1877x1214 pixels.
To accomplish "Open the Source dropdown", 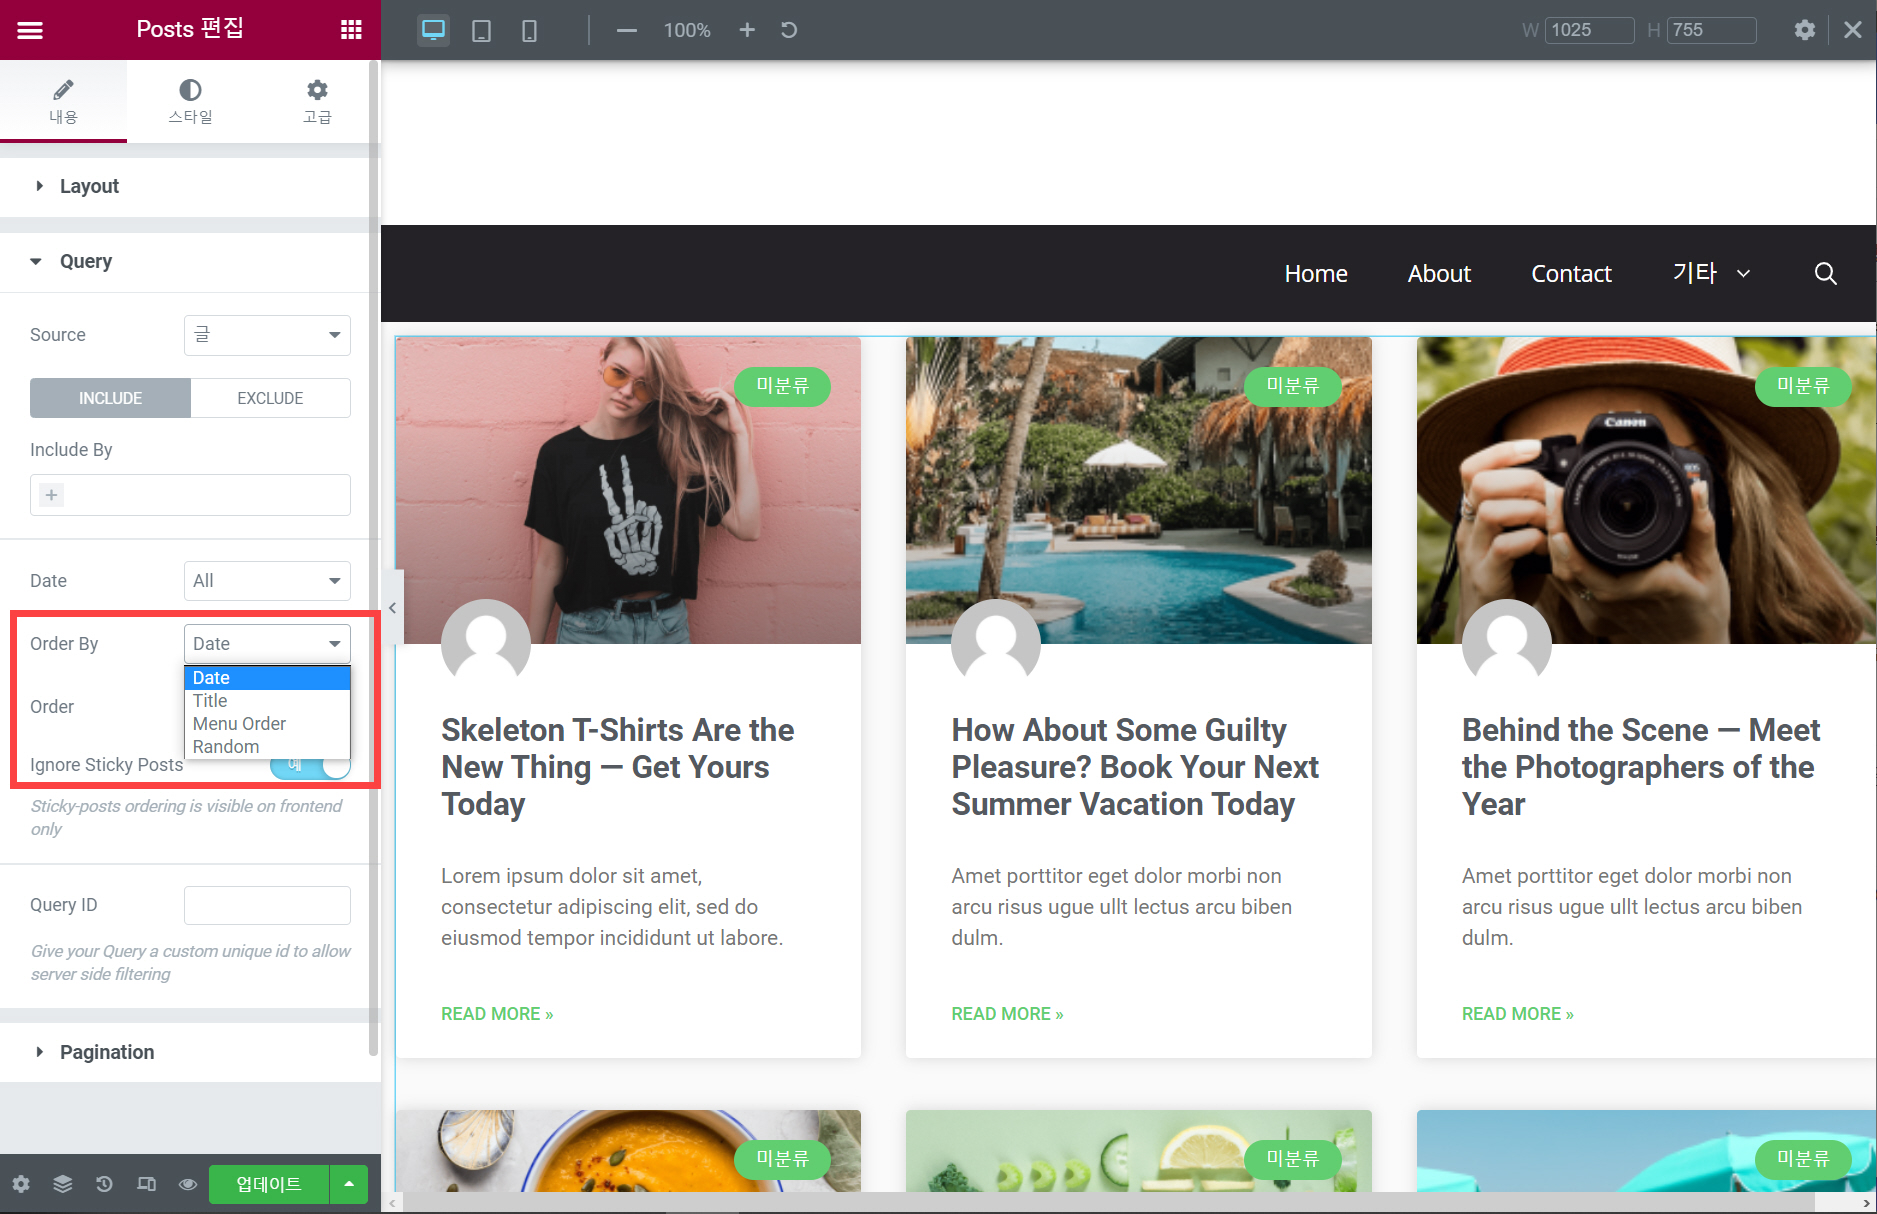I will pos(267,335).
